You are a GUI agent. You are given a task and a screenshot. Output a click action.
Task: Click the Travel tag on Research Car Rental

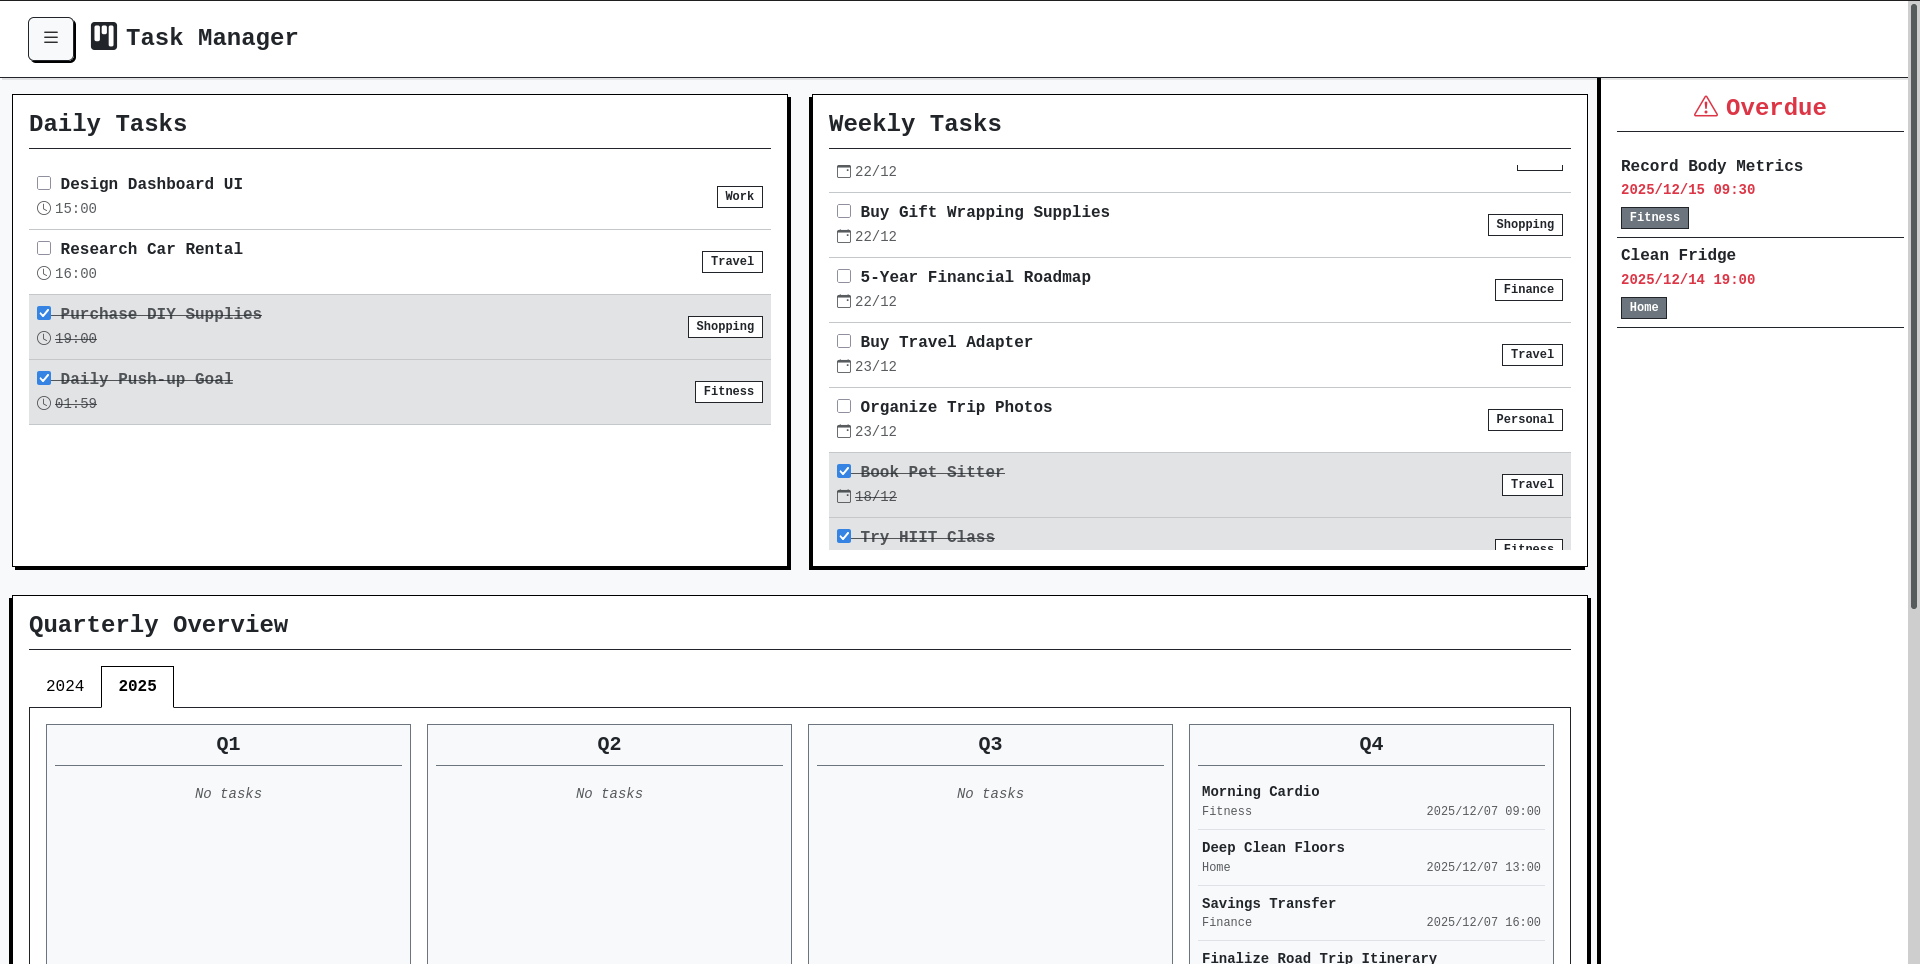(x=731, y=261)
